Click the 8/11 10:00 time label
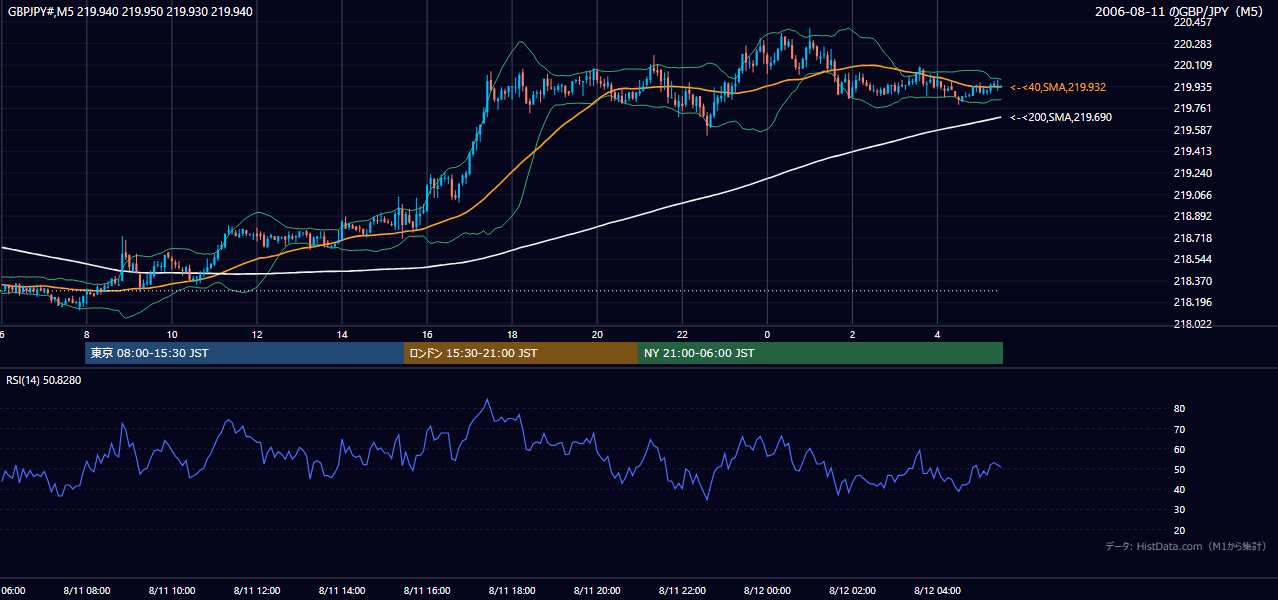This screenshot has width=1278, height=600. click(172, 591)
